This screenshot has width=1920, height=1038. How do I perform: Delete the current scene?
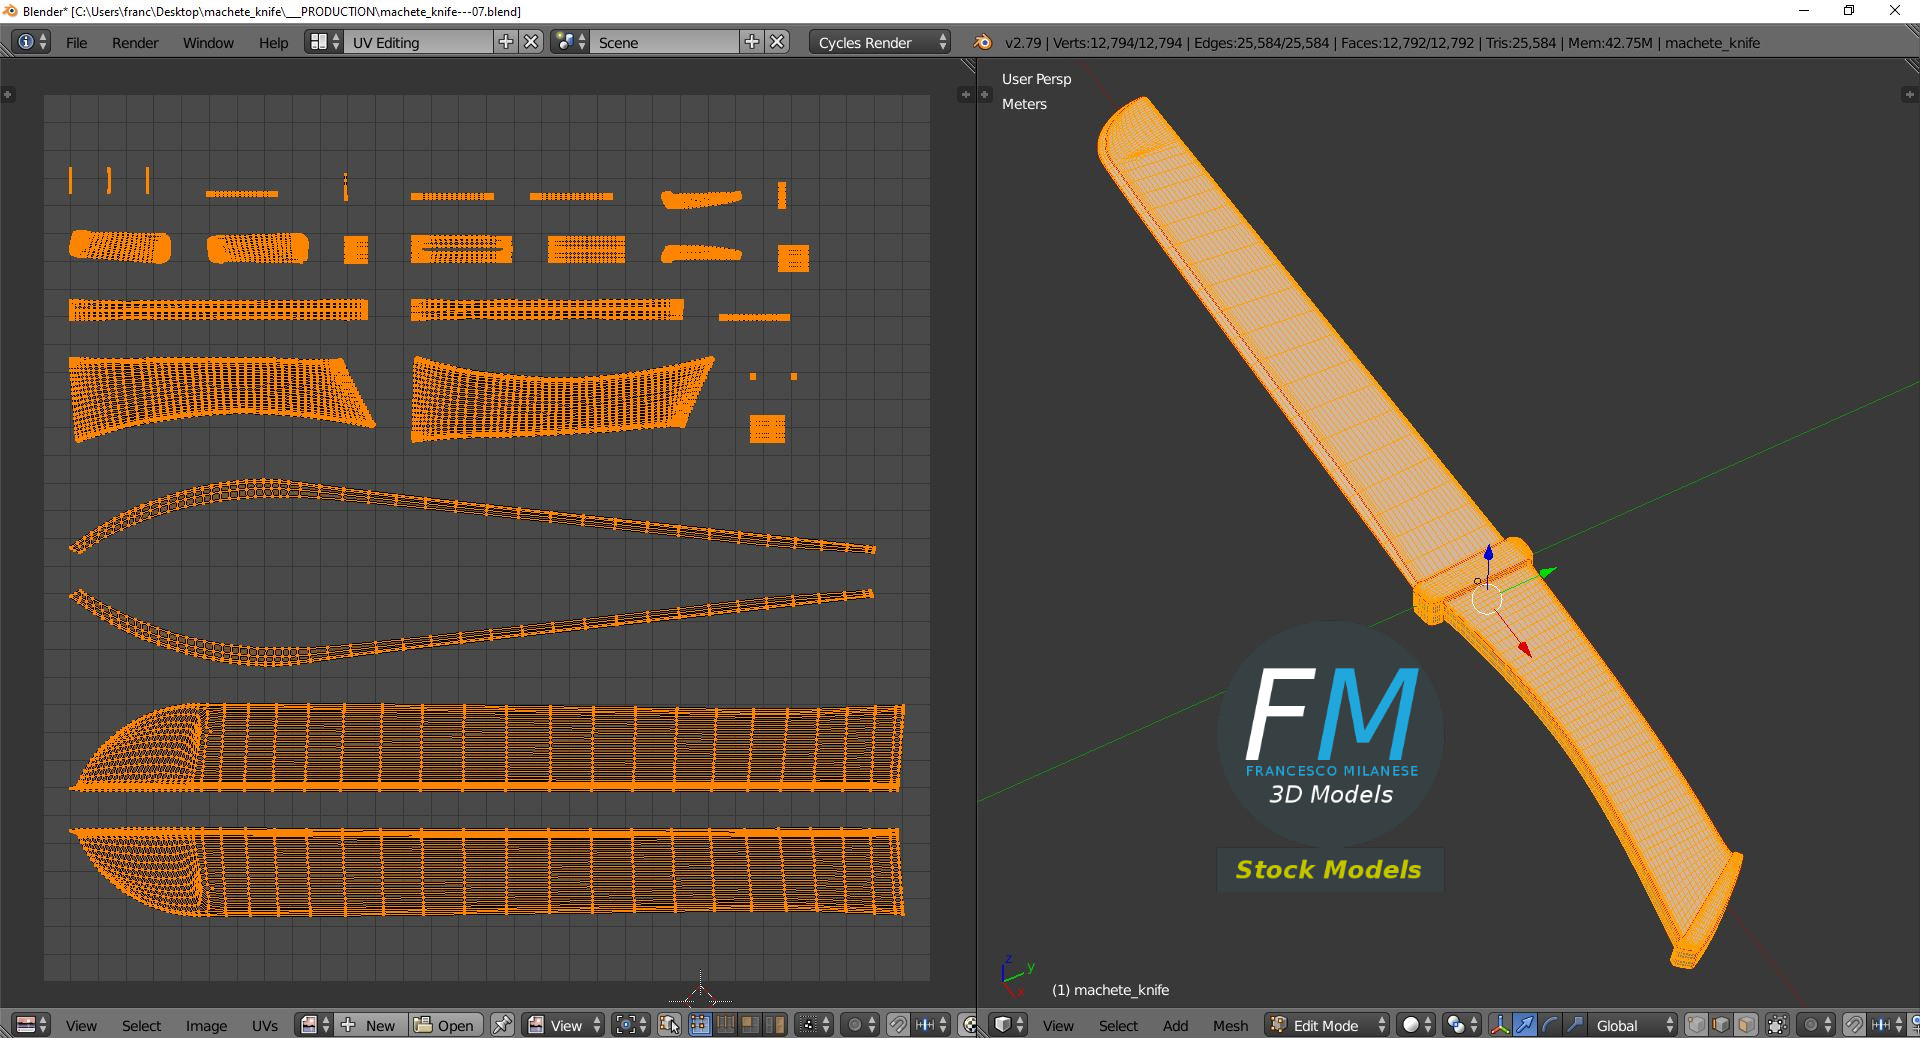click(x=777, y=42)
